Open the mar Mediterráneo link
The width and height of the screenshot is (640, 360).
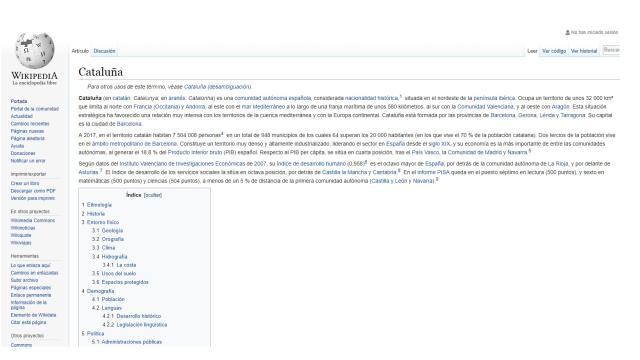coord(263,107)
